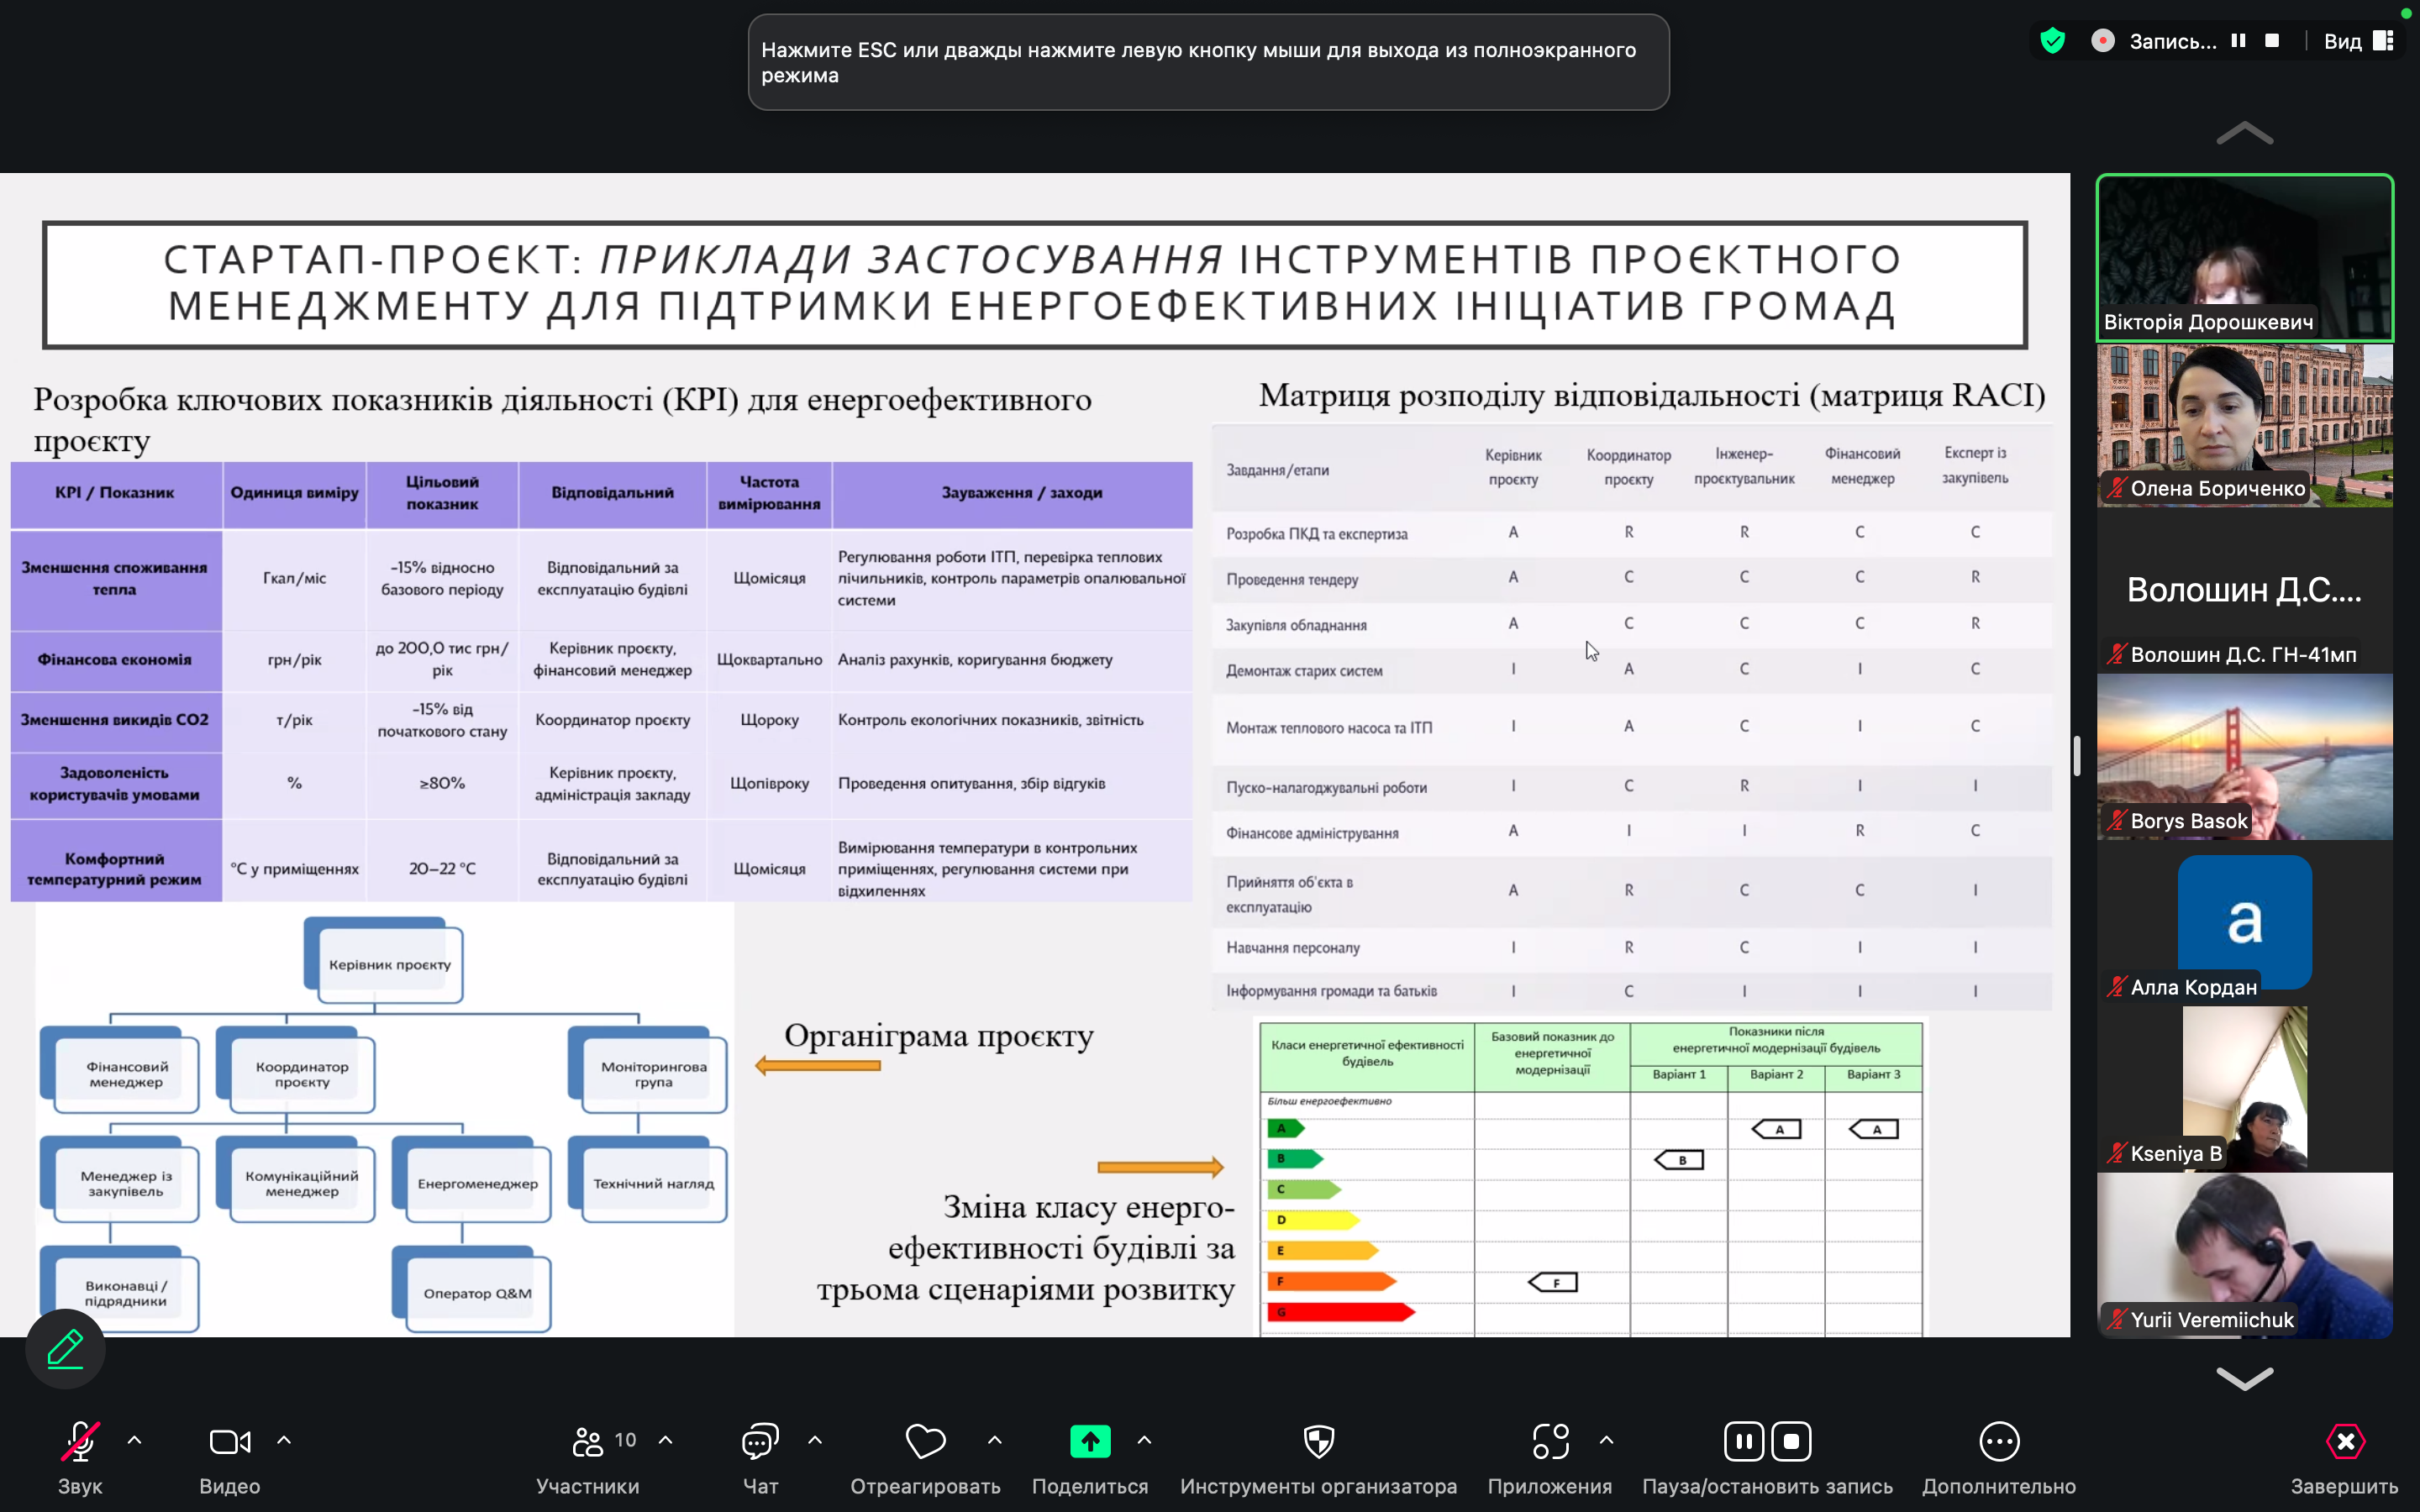The image size is (2420, 1512).
Task: Open the Participants list icon
Action: coord(589,1441)
